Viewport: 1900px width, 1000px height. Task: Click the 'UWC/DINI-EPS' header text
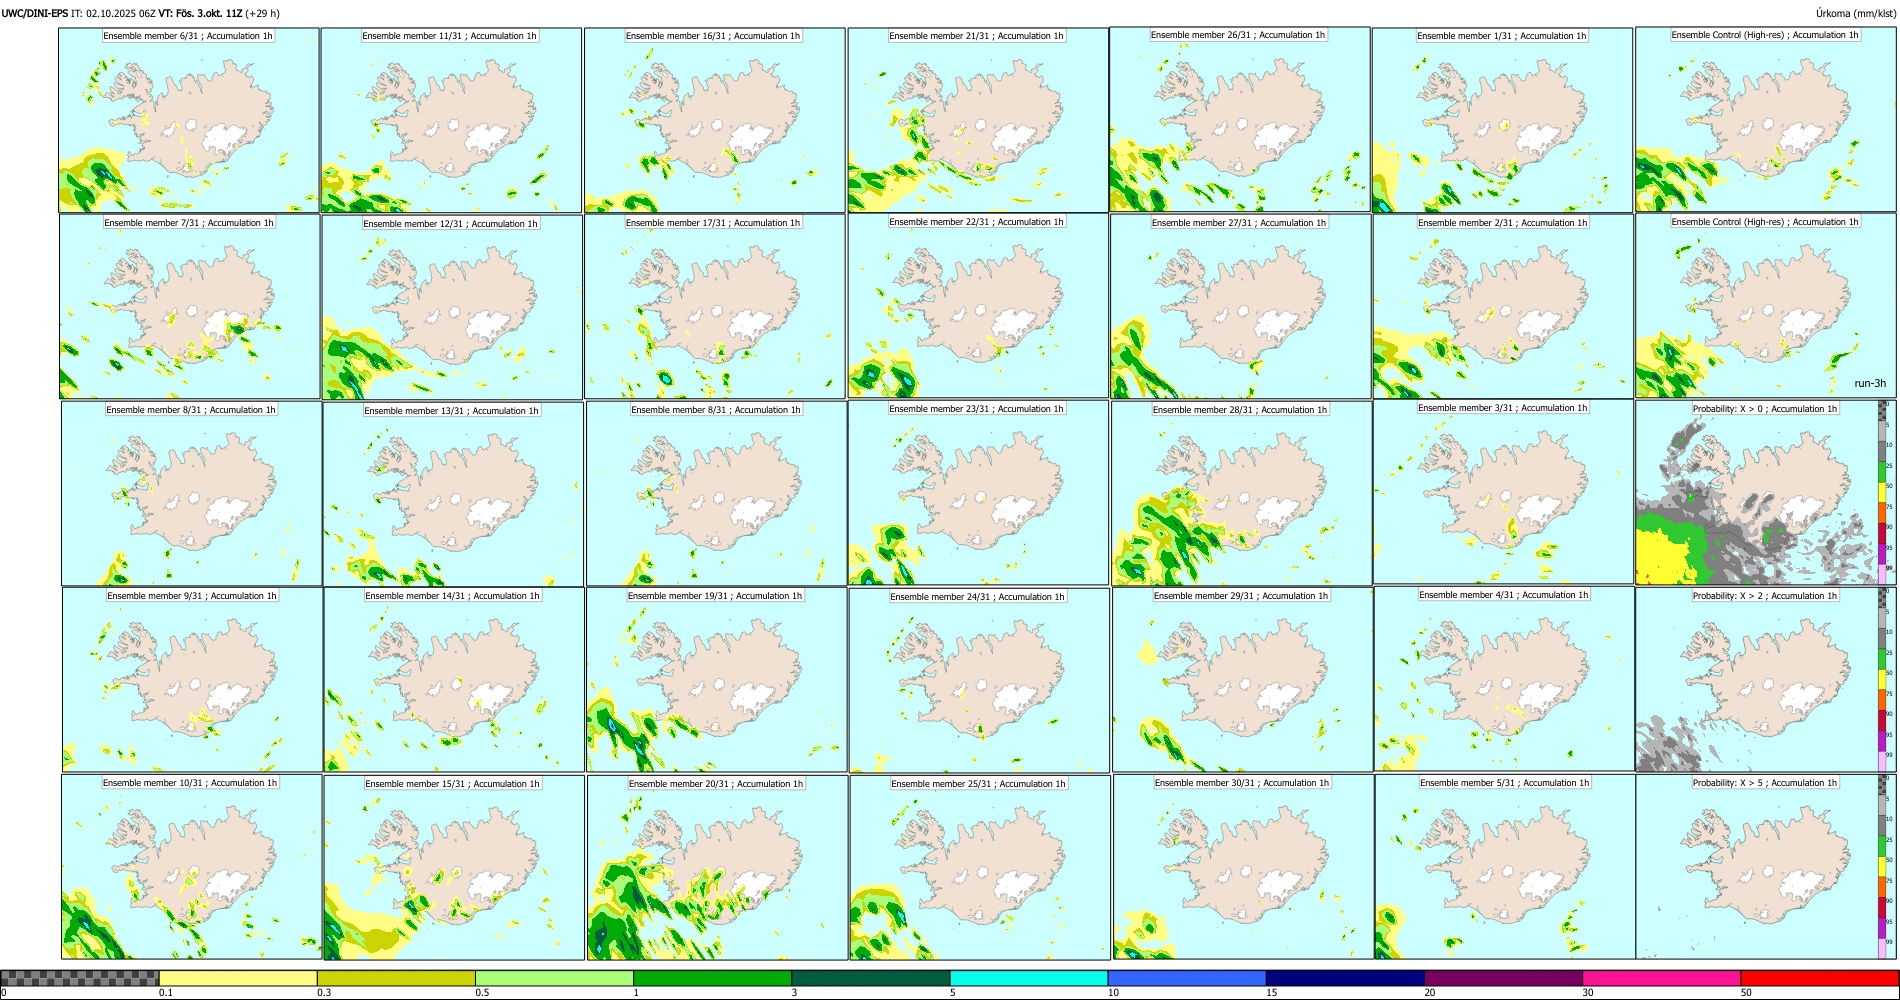pos(35,13)
